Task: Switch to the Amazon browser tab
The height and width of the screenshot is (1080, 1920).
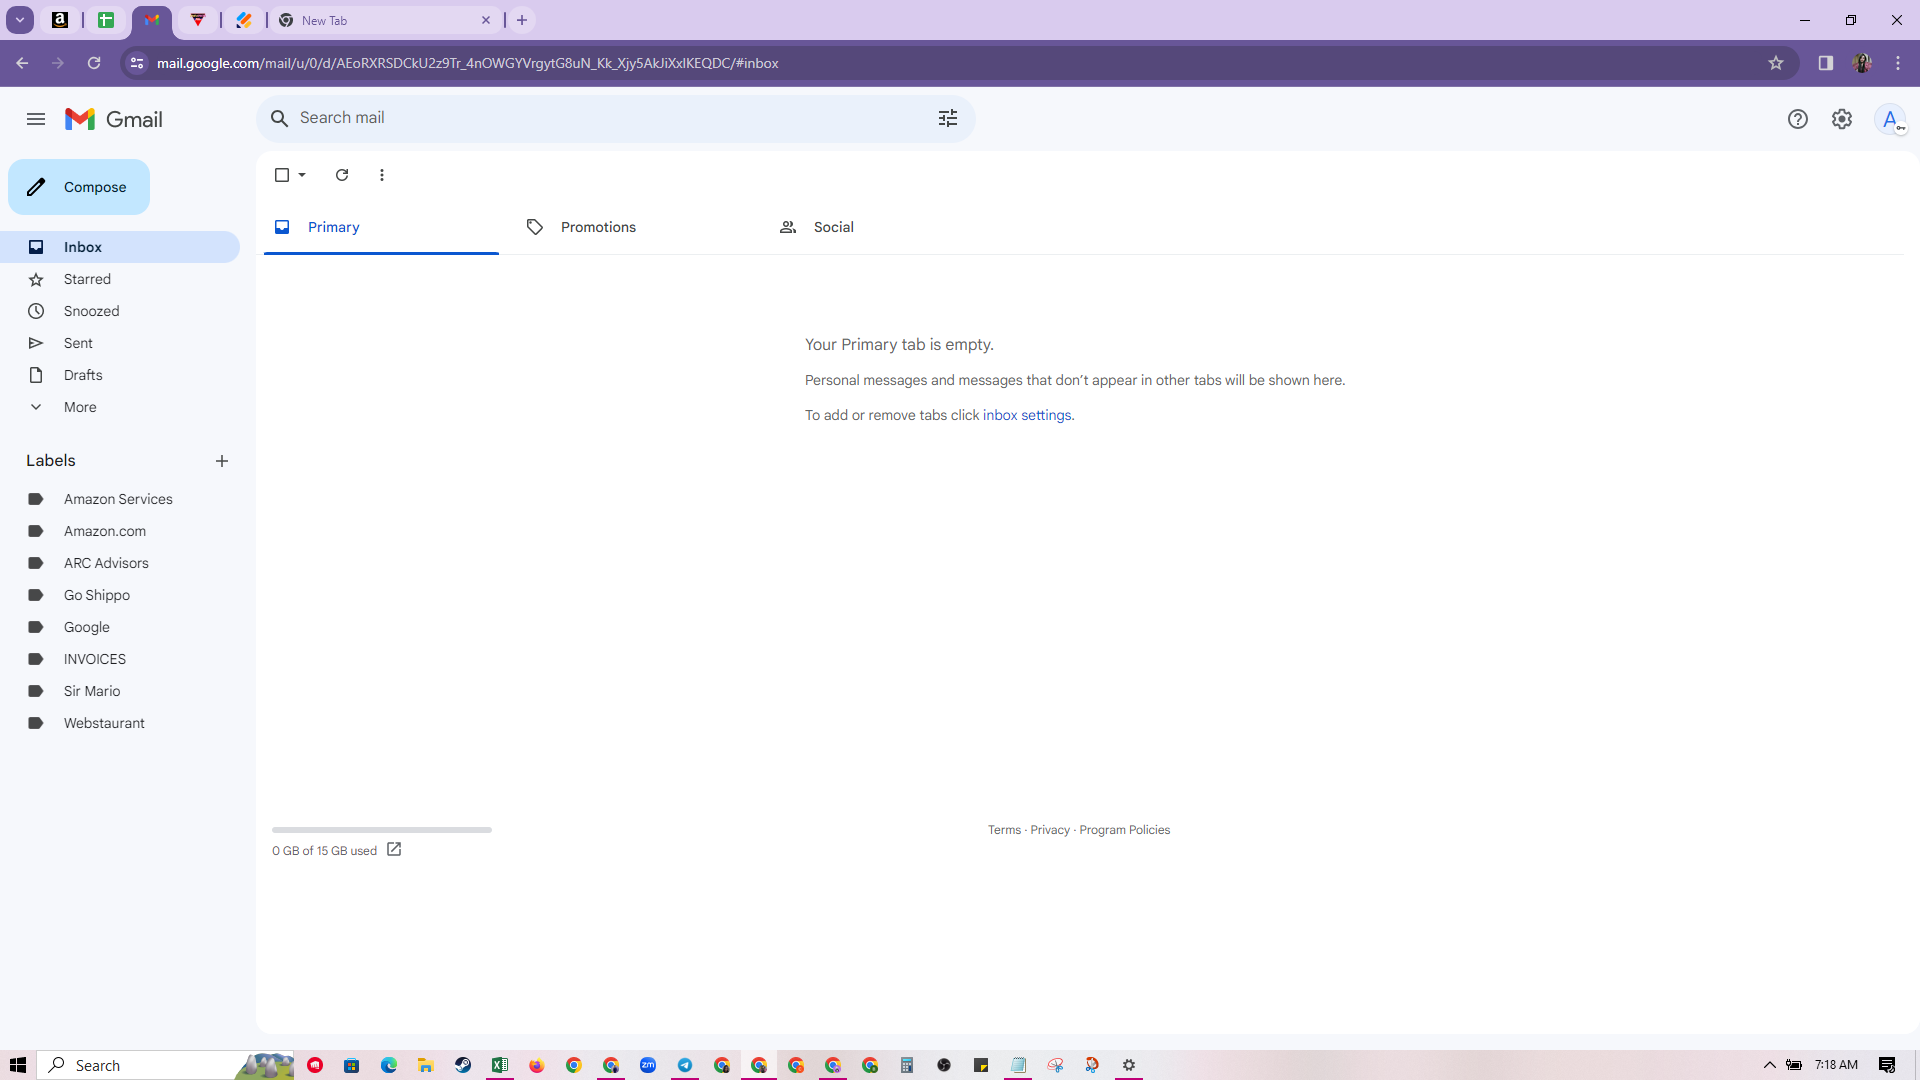Action: [x=60, y=20]
